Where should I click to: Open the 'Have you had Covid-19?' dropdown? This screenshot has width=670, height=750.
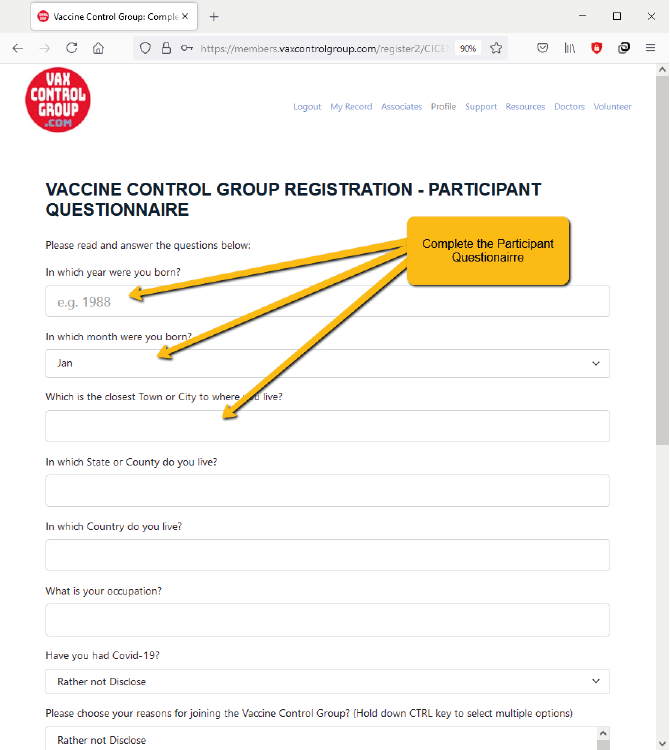click(x=327, y=681)
